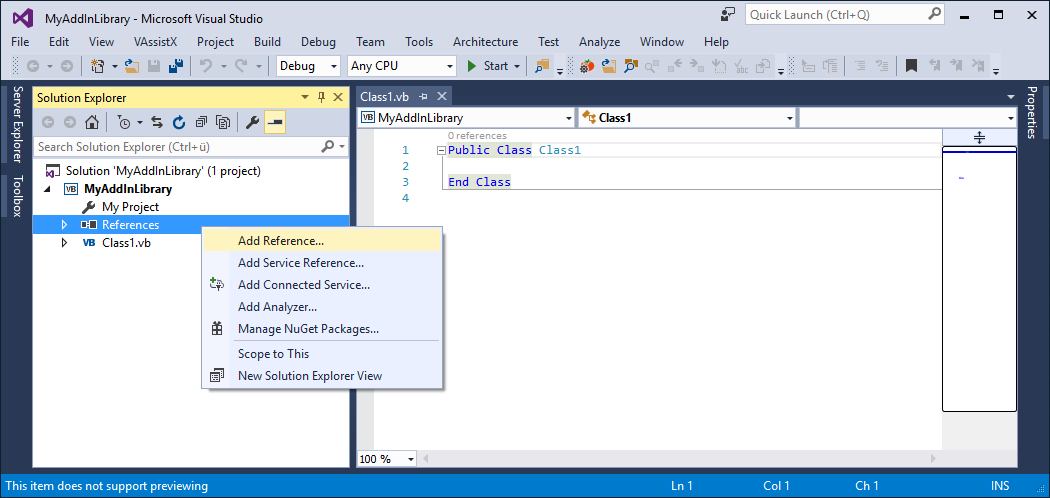Click the folder with blue arrows icon

coord(609,66)
